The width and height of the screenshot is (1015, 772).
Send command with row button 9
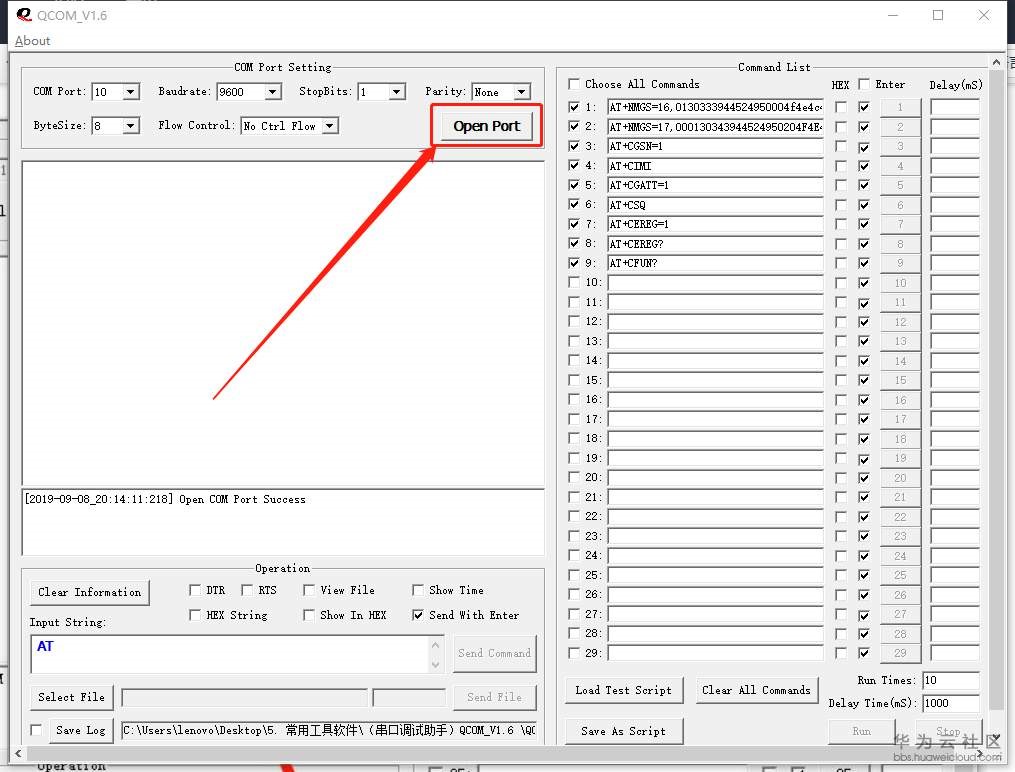pyautogui.click(x=900, y=263)
